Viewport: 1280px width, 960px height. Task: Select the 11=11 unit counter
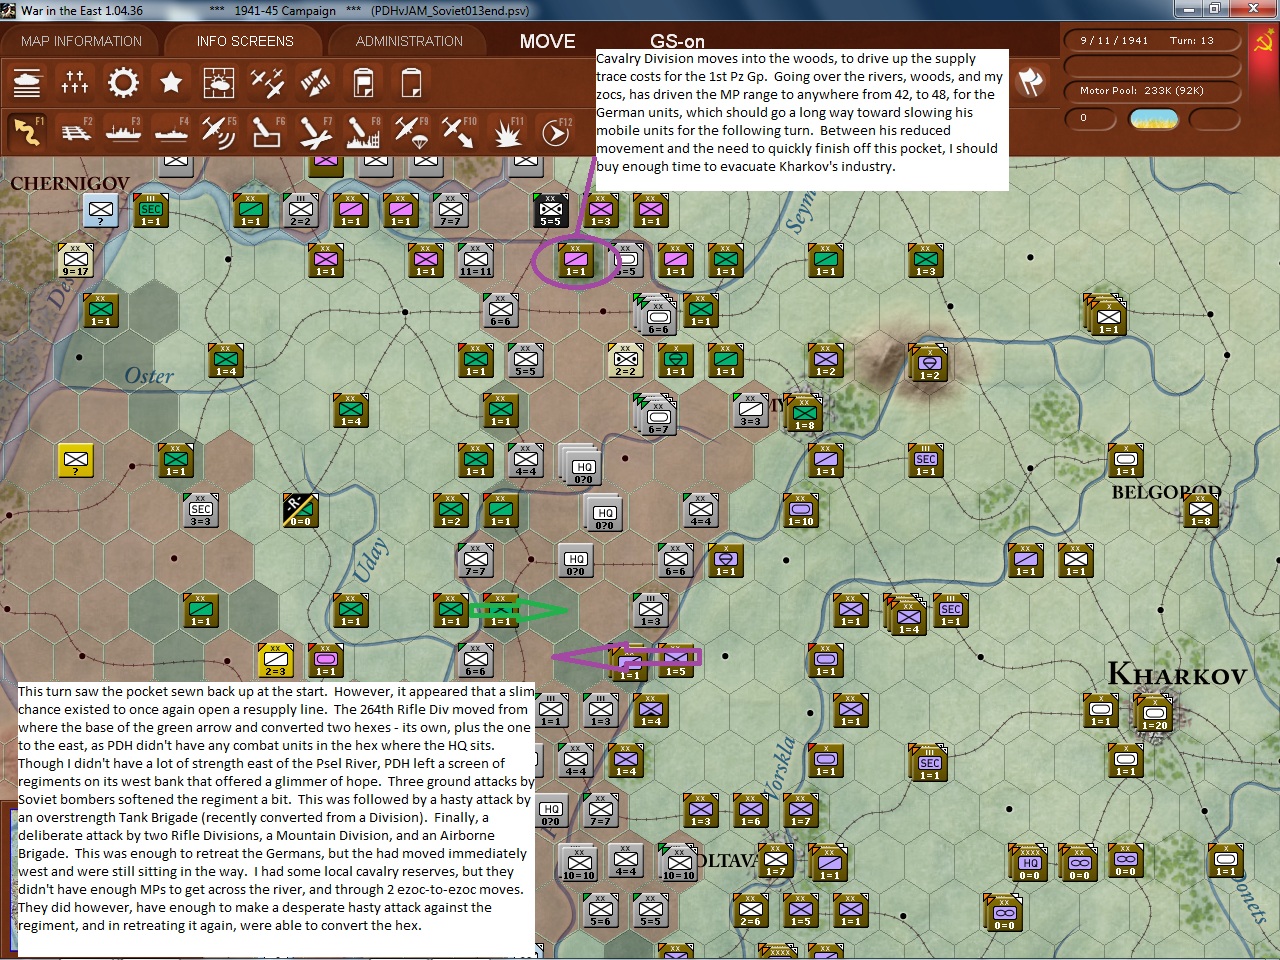click(x=475, y=260)
